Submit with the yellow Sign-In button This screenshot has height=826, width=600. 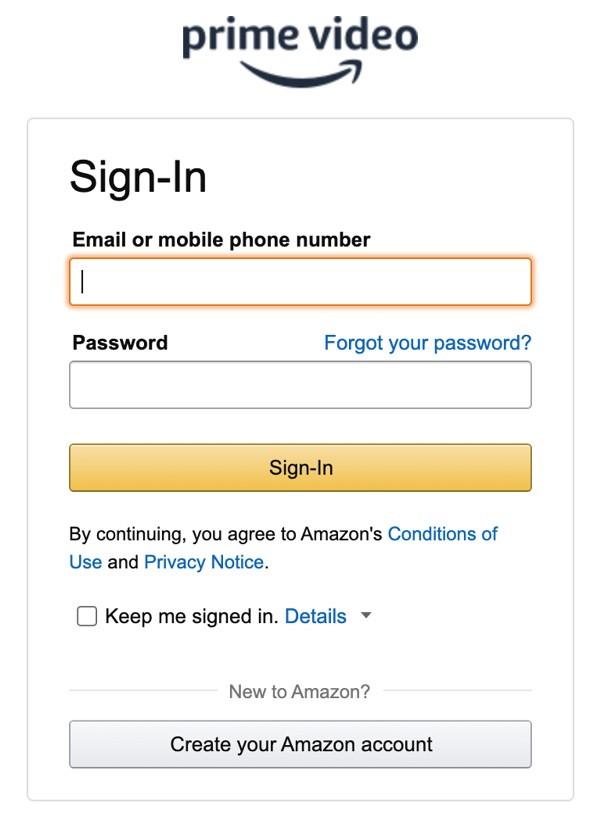[300, 468]
